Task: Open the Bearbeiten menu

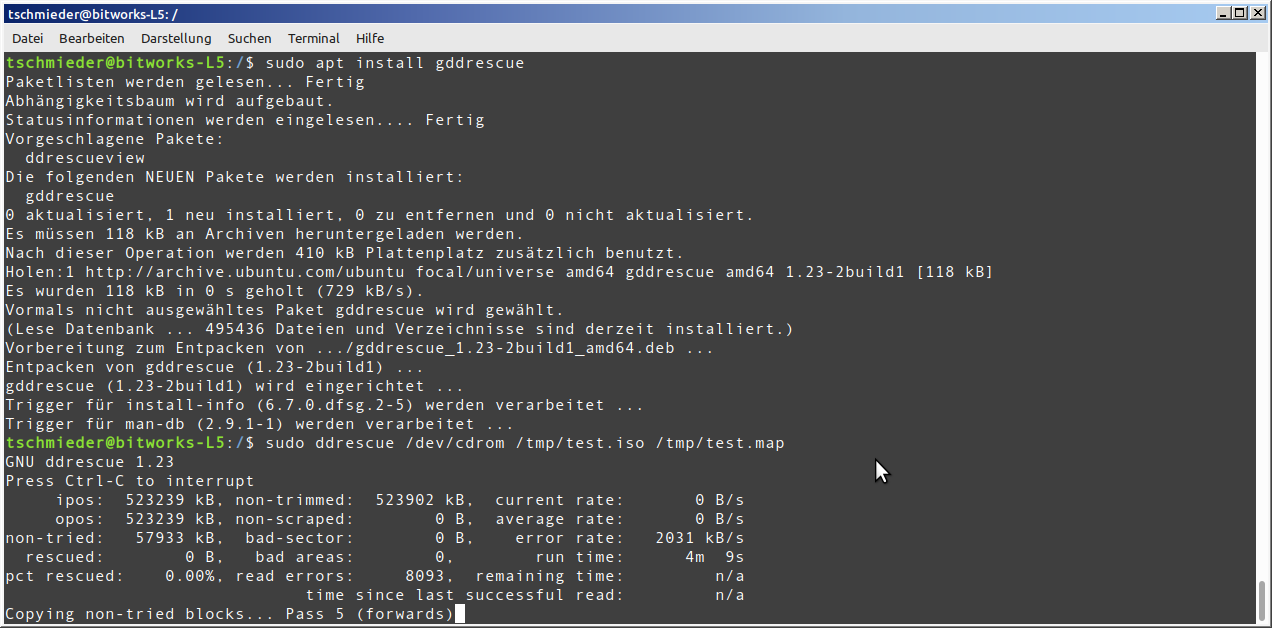Action: [x=91, y=38]
